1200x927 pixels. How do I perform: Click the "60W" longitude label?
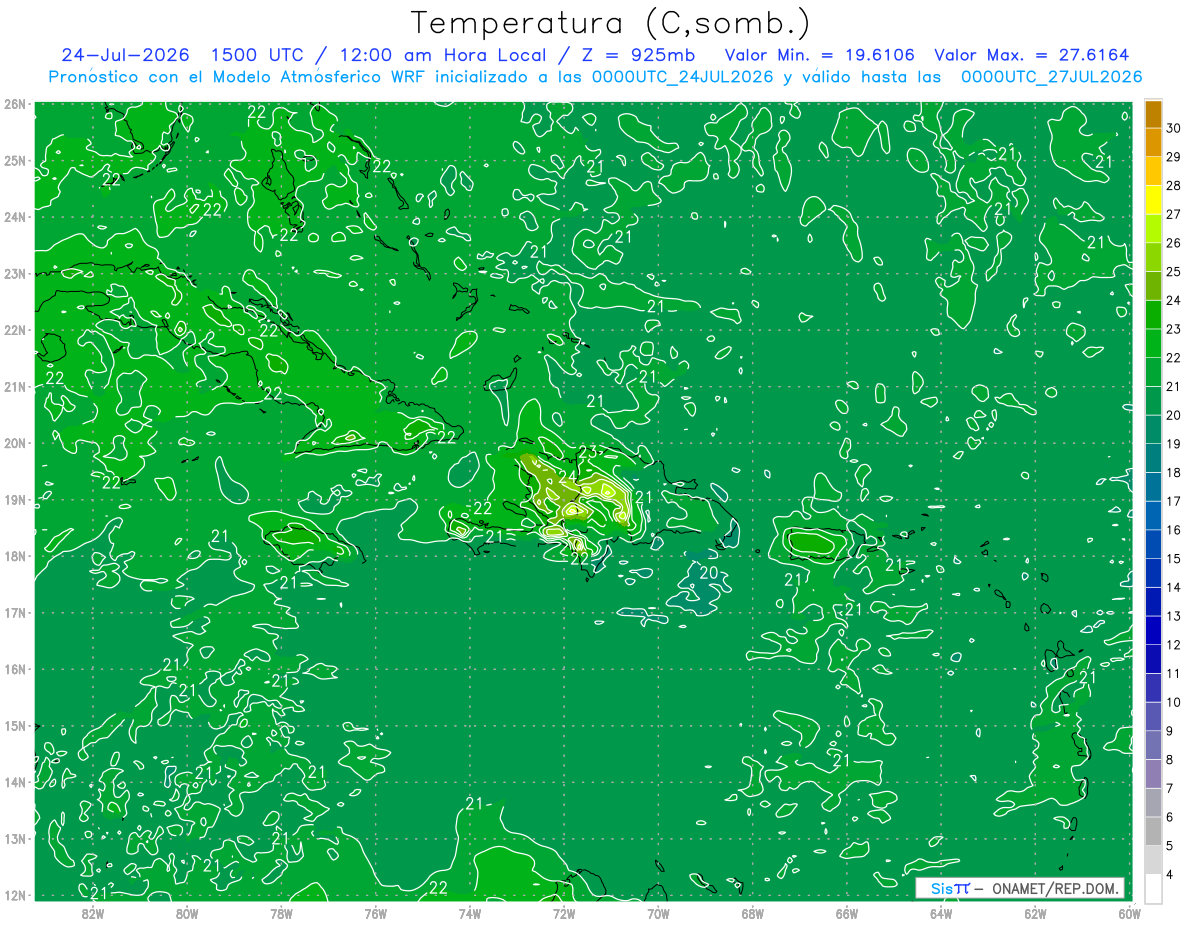point(1130,913)
